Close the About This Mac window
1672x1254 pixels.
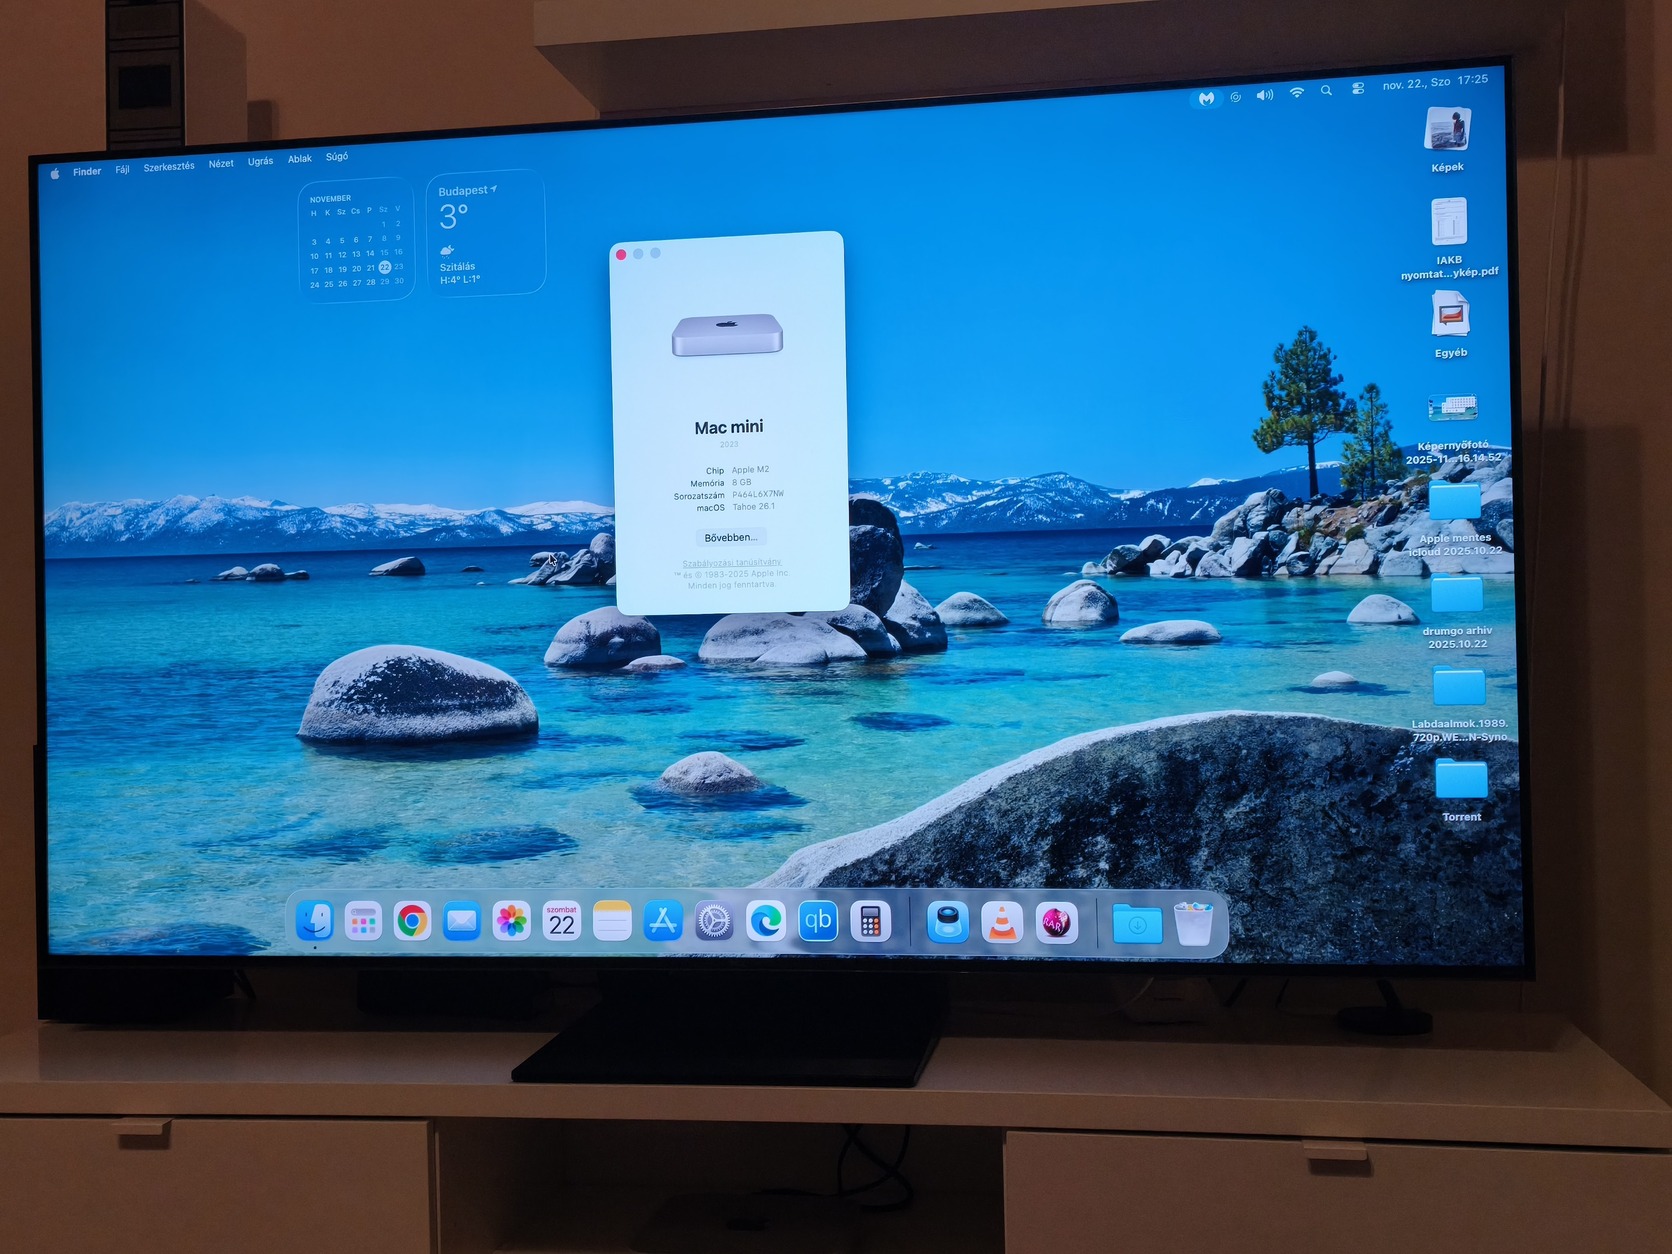(621, 255)
